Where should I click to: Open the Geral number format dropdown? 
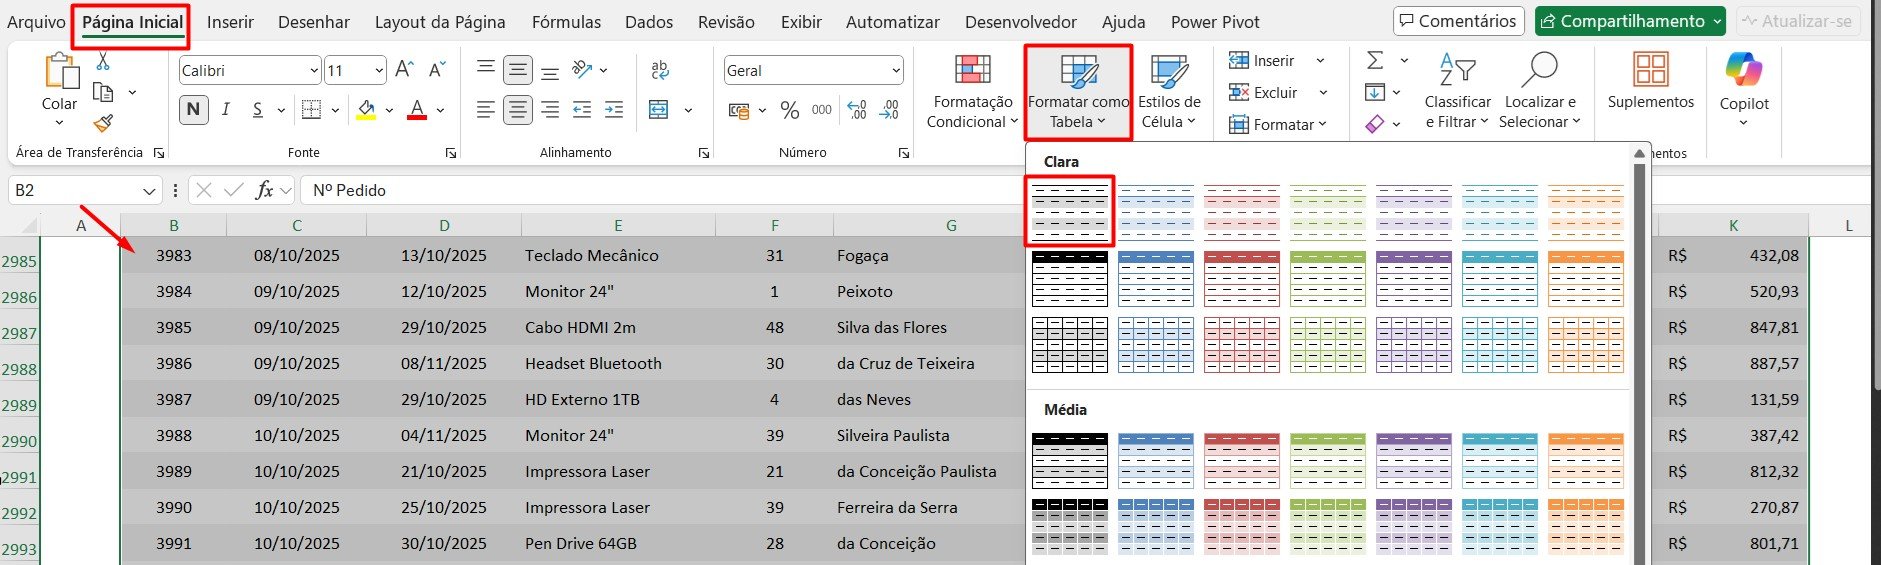click(x=895, y=70)
